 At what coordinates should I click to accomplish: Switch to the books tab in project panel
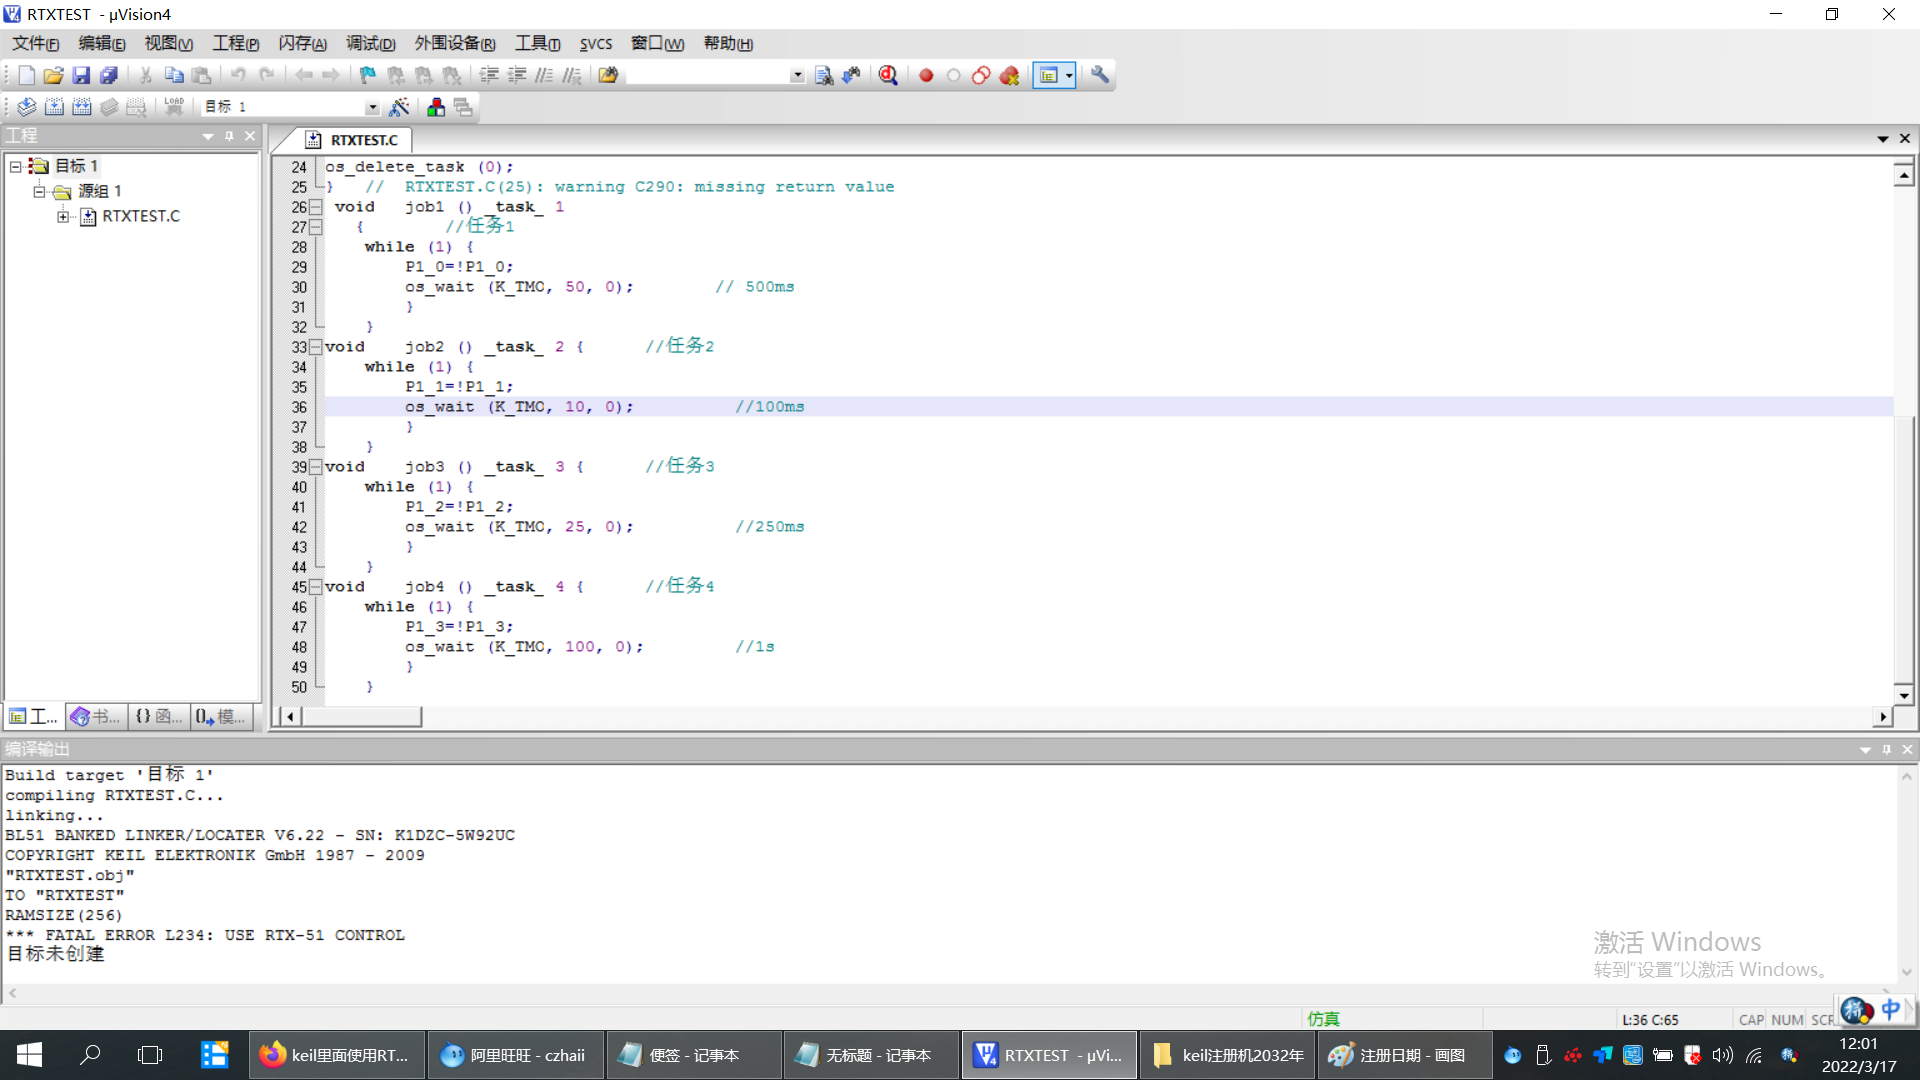point(97,716)
